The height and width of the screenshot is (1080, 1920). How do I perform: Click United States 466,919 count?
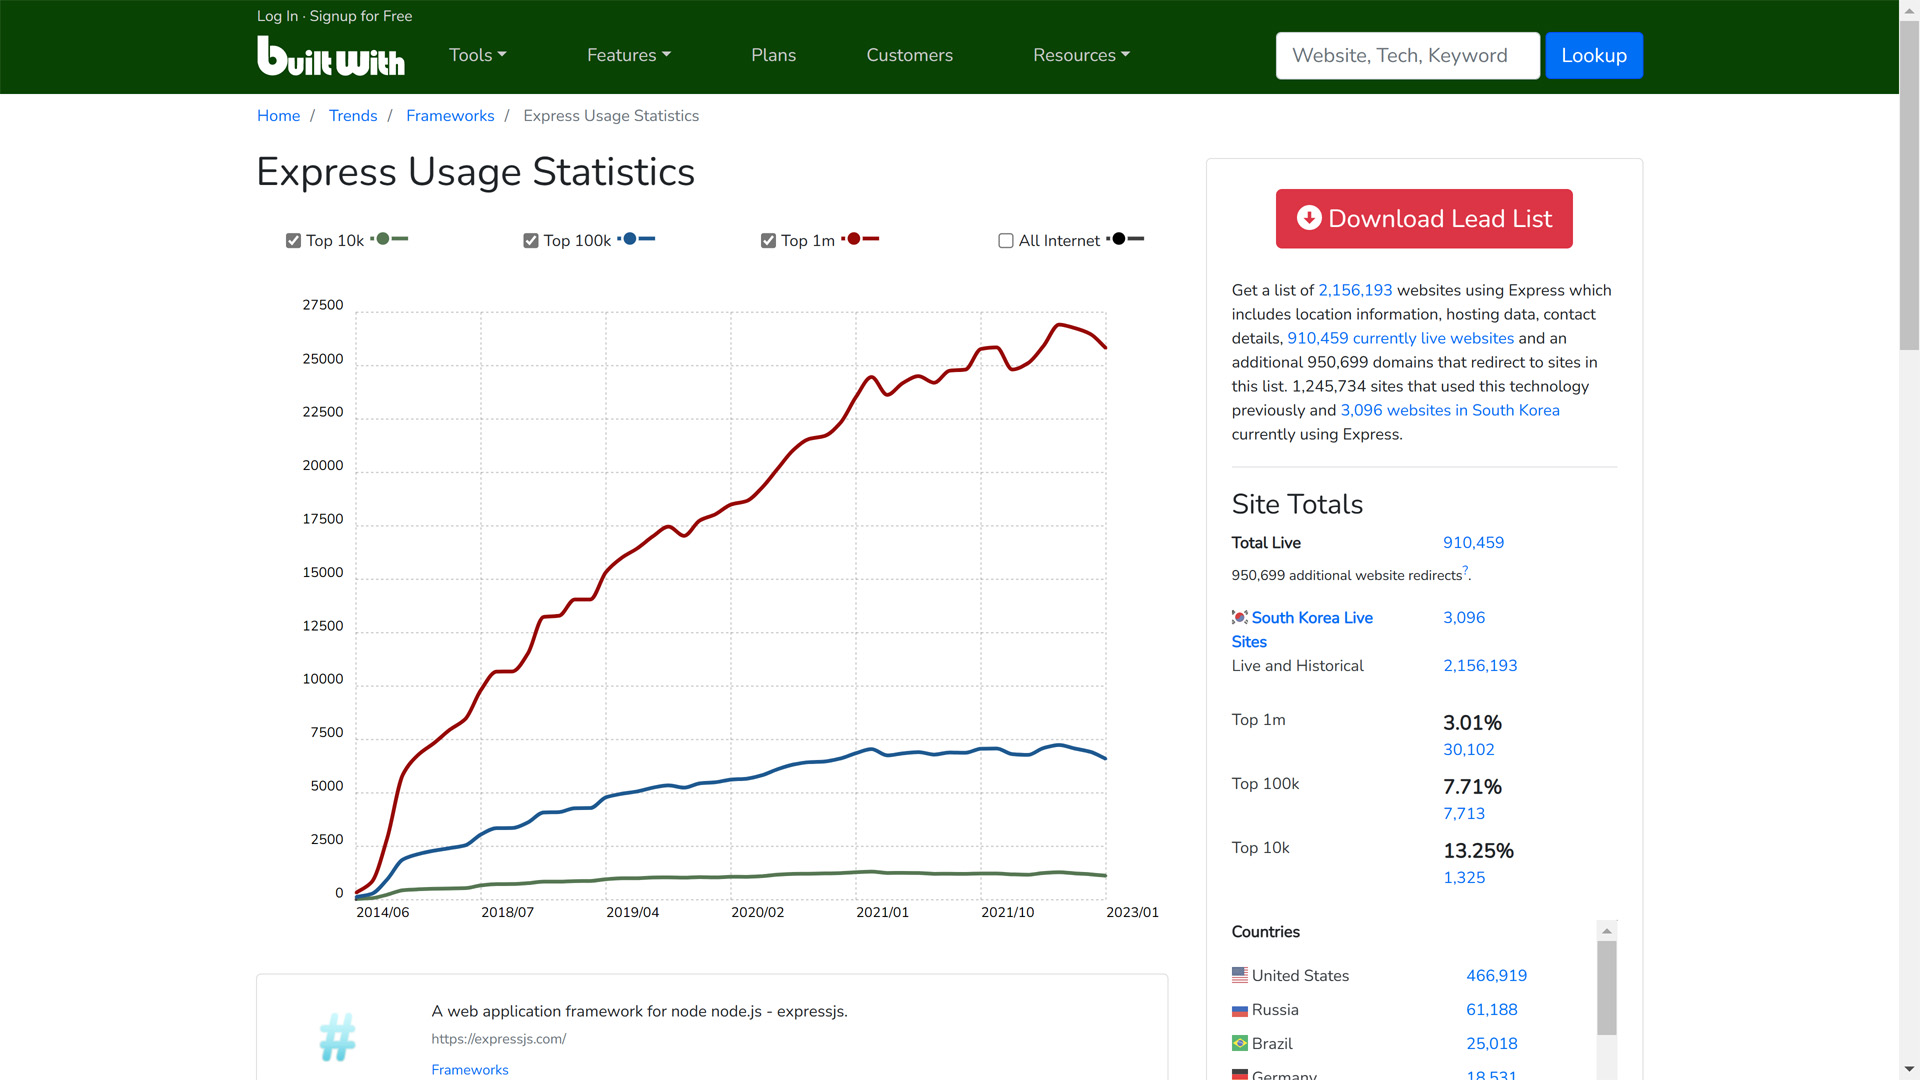pos(1496,976)
